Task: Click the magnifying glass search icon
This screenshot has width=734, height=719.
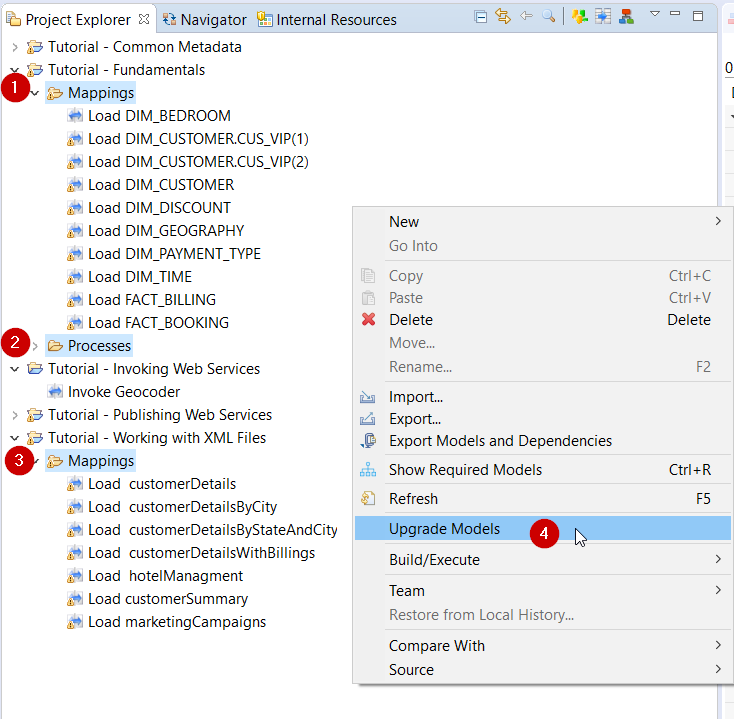Action: click(548, 16)
